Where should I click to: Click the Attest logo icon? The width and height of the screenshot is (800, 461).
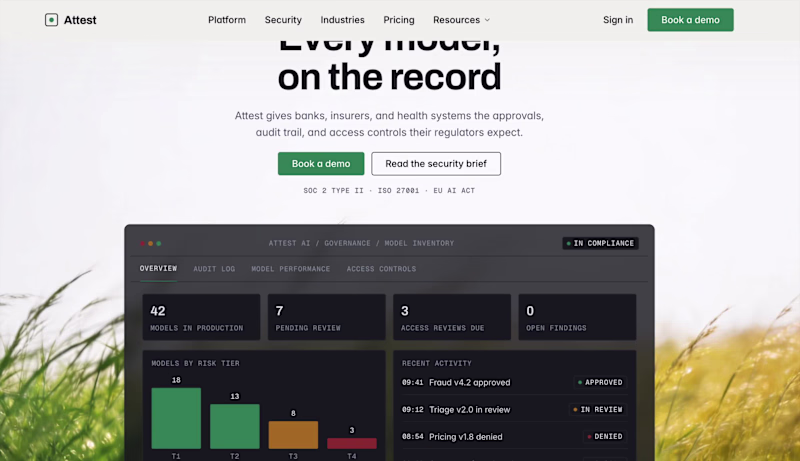coord(51,20)
